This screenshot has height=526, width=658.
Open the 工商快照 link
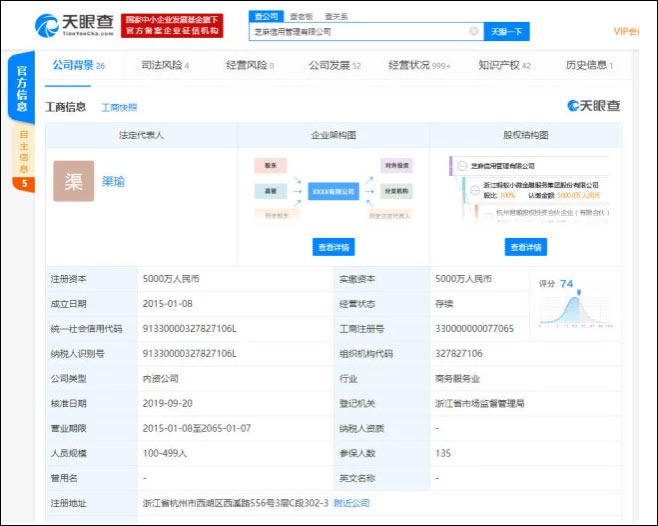point(119,107)
